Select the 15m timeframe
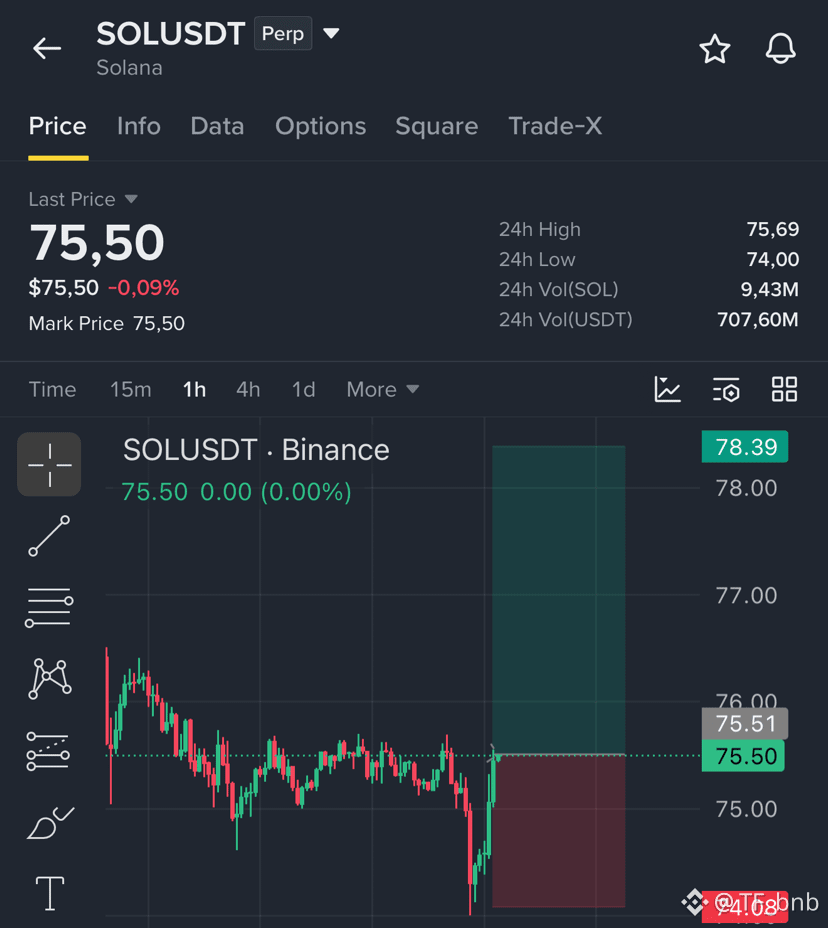This screenshot has width=828, height=928. pos(131,389)
